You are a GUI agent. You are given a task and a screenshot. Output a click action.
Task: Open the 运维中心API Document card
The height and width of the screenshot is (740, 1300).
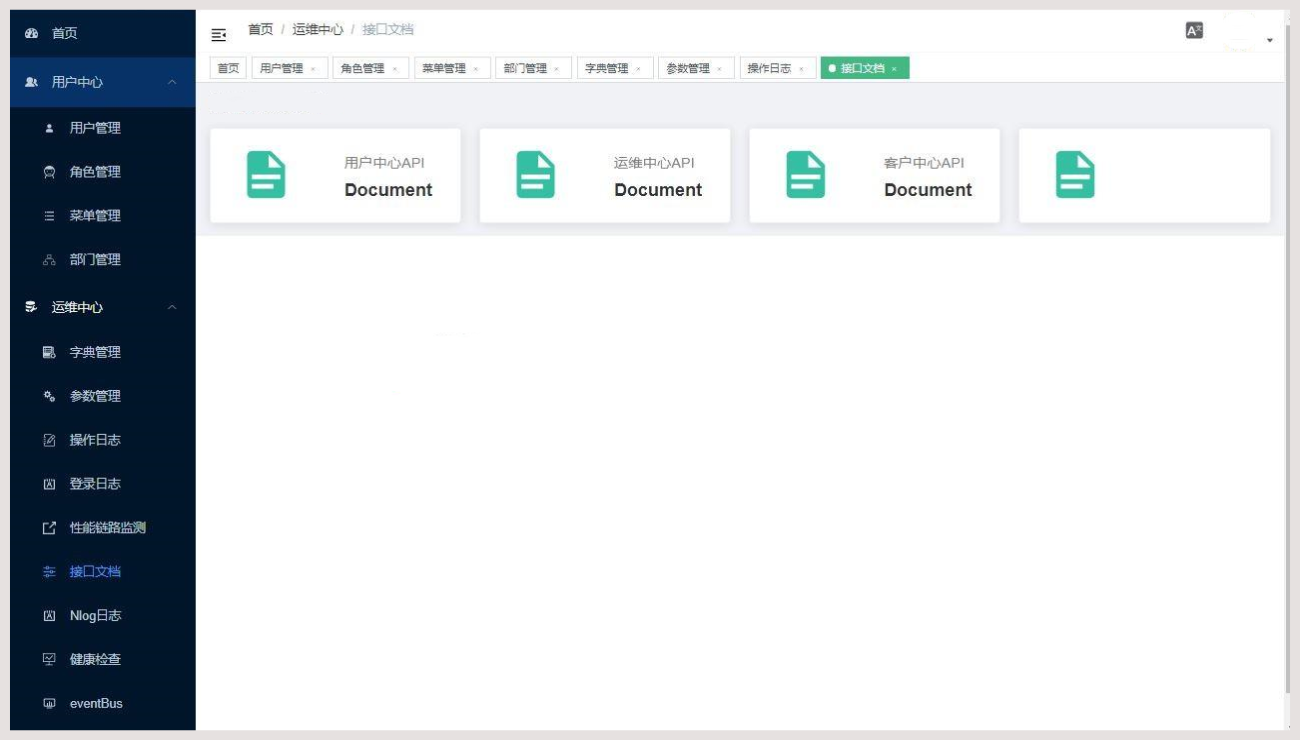tap(605, 175)
